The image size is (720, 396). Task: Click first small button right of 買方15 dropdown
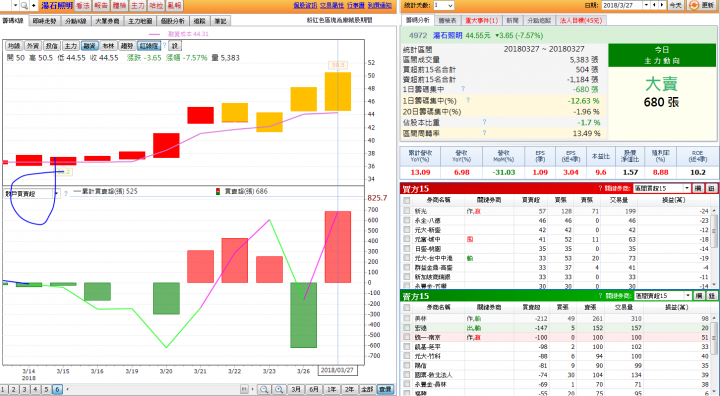[698, 188]
